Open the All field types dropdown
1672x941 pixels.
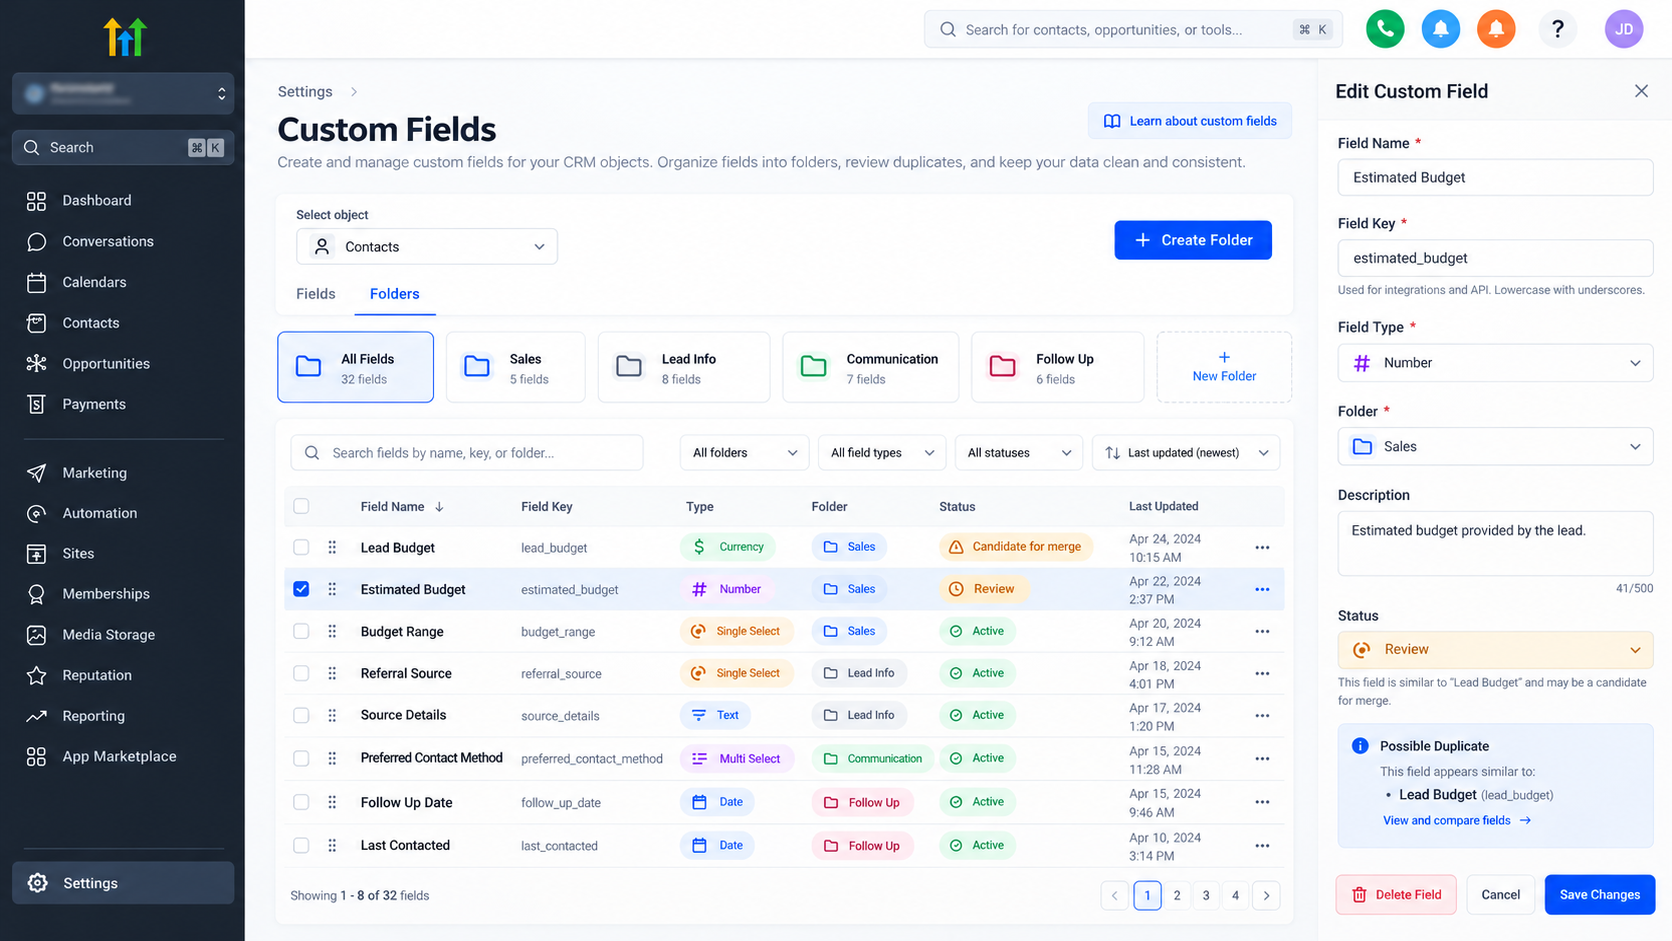pos(882,453)
